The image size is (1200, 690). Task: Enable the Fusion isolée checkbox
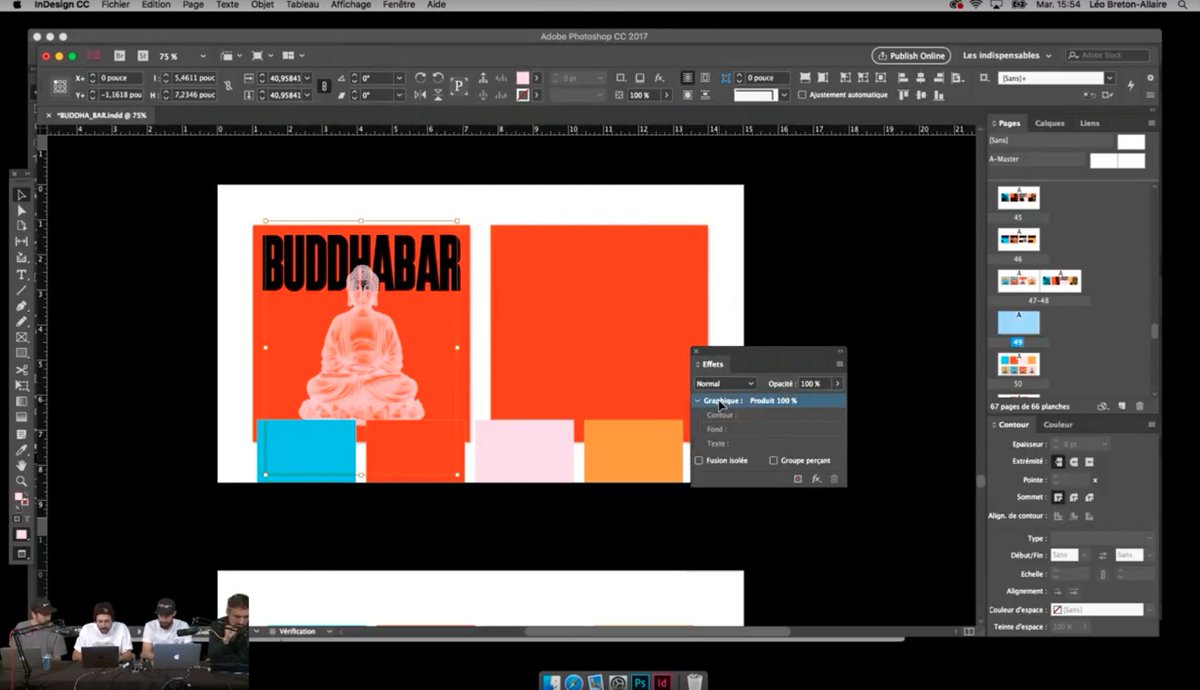click(698, 460)
